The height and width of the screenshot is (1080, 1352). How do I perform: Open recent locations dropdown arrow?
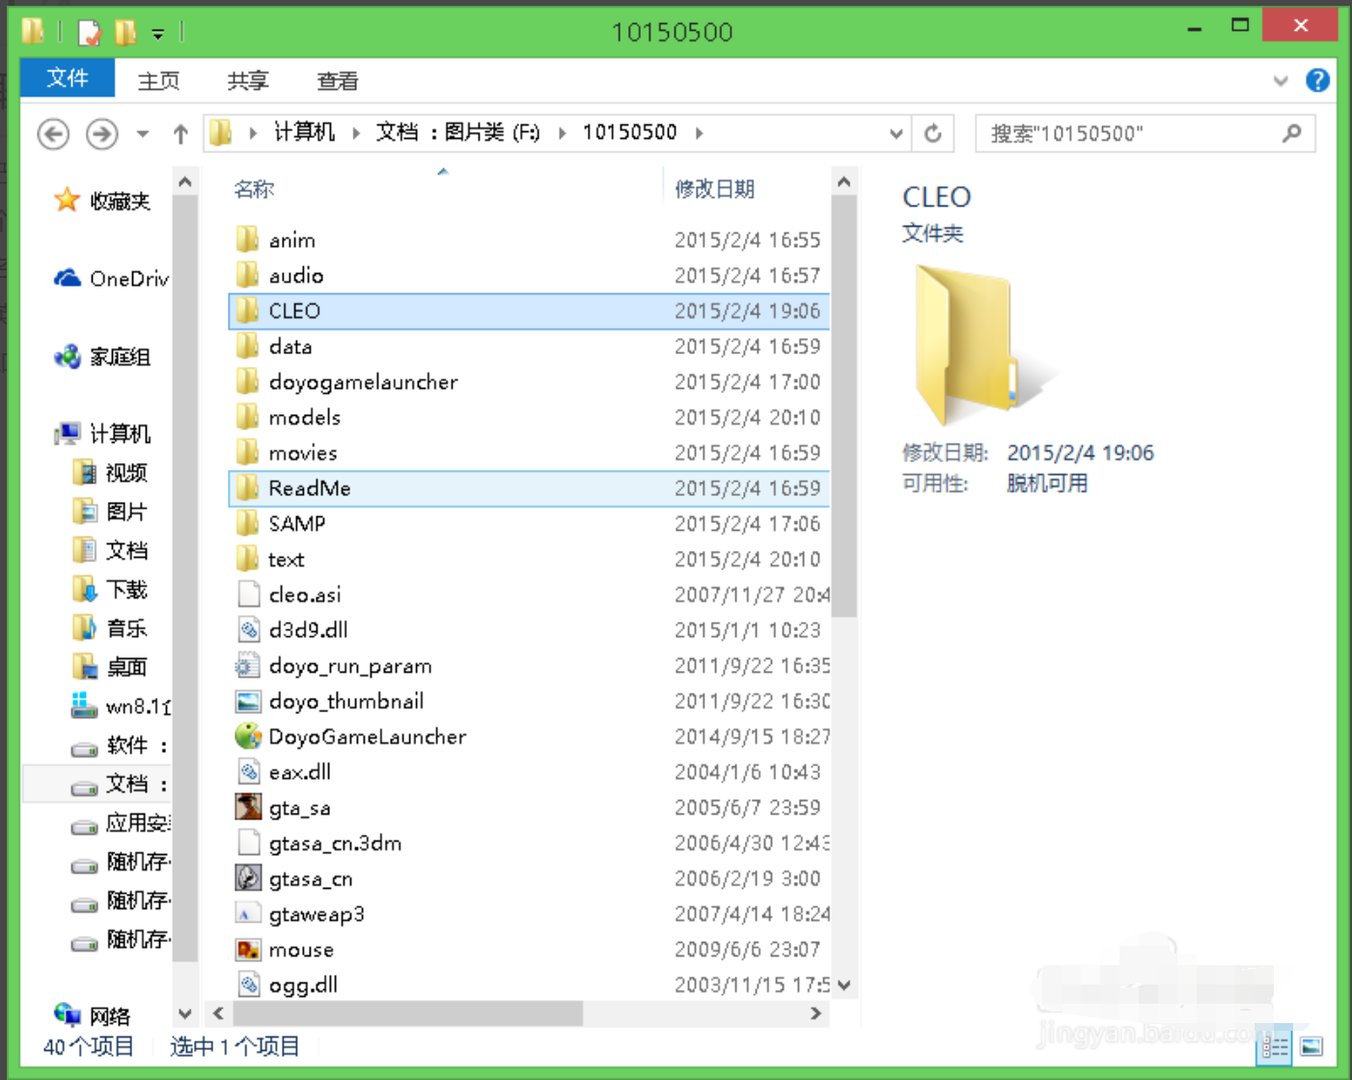pos(143,133)
